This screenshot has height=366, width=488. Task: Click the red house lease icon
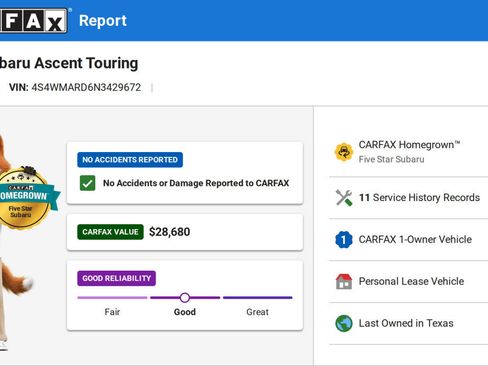(344, 281)
